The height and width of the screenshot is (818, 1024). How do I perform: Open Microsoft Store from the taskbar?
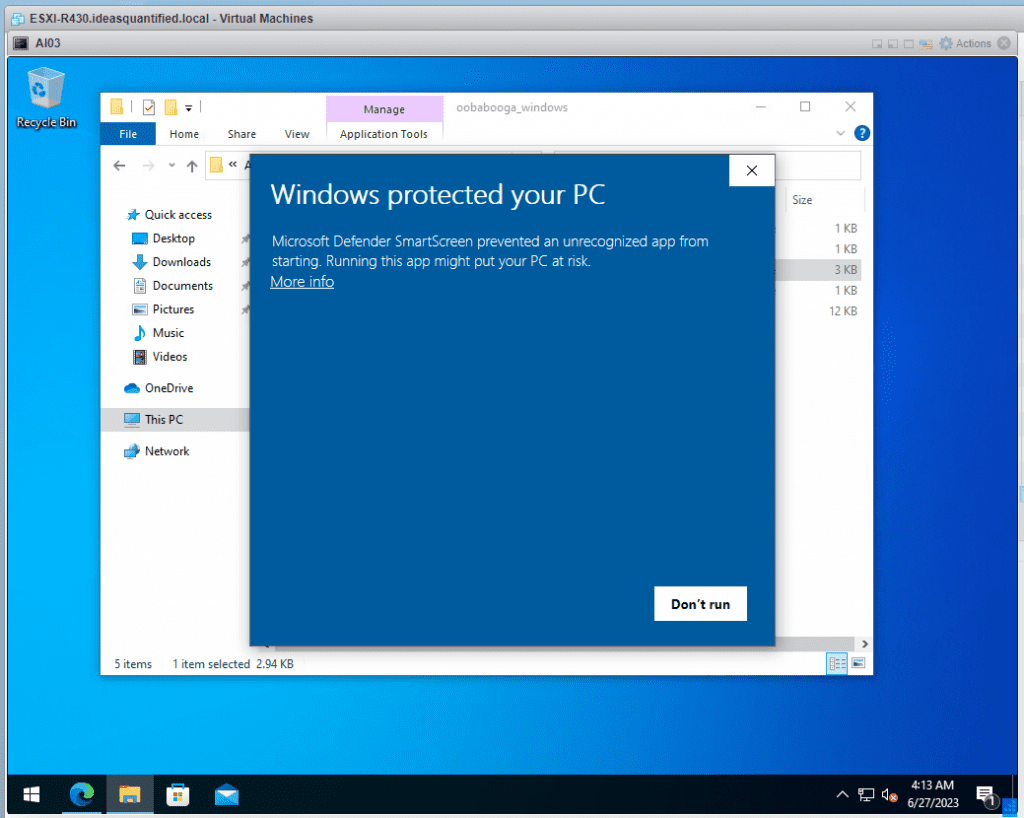tap(178, 794)
